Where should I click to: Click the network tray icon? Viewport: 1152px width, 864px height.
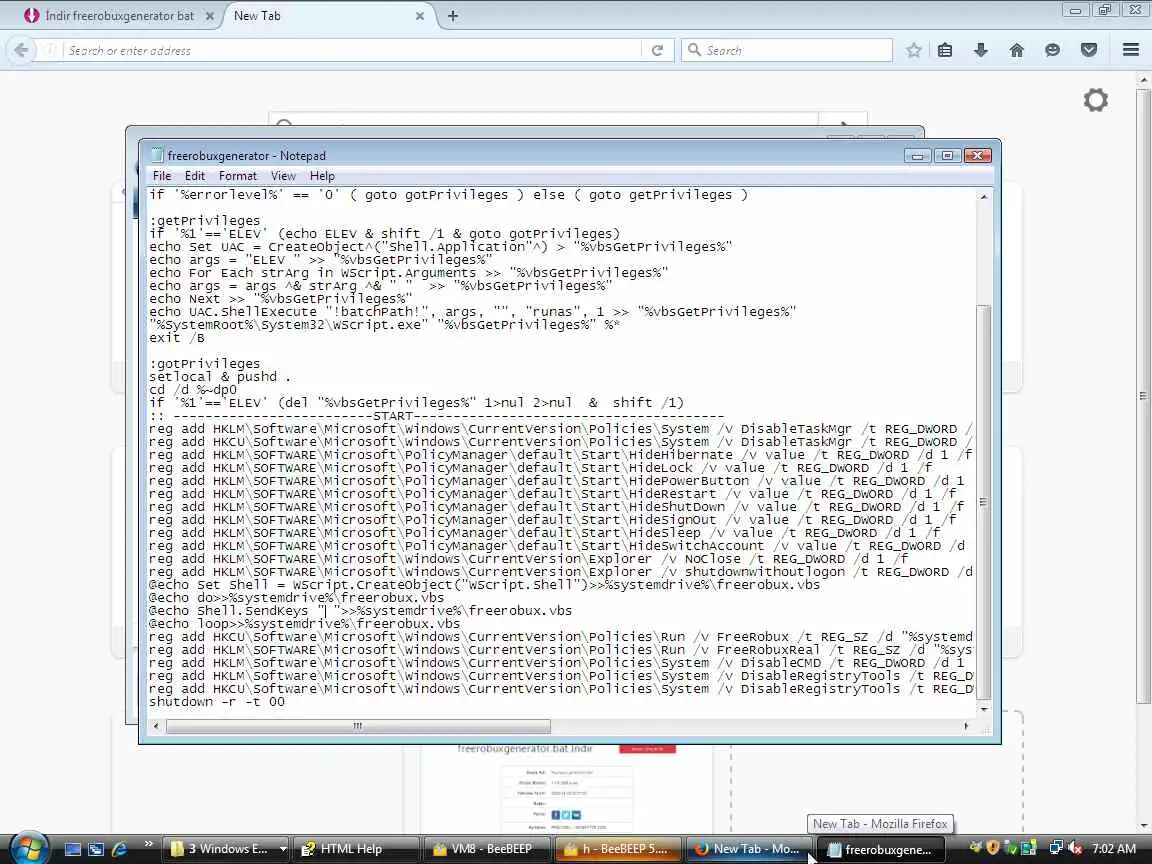click(1056, 849)
